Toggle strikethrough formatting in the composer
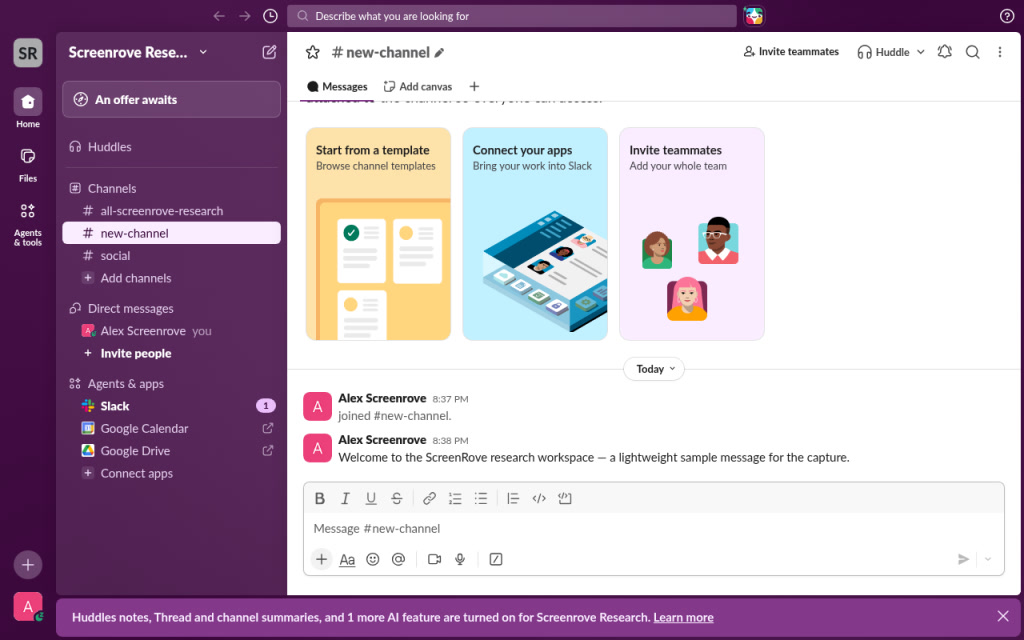This screenshot has height=640, width=1024. click(x=396, y=498)
